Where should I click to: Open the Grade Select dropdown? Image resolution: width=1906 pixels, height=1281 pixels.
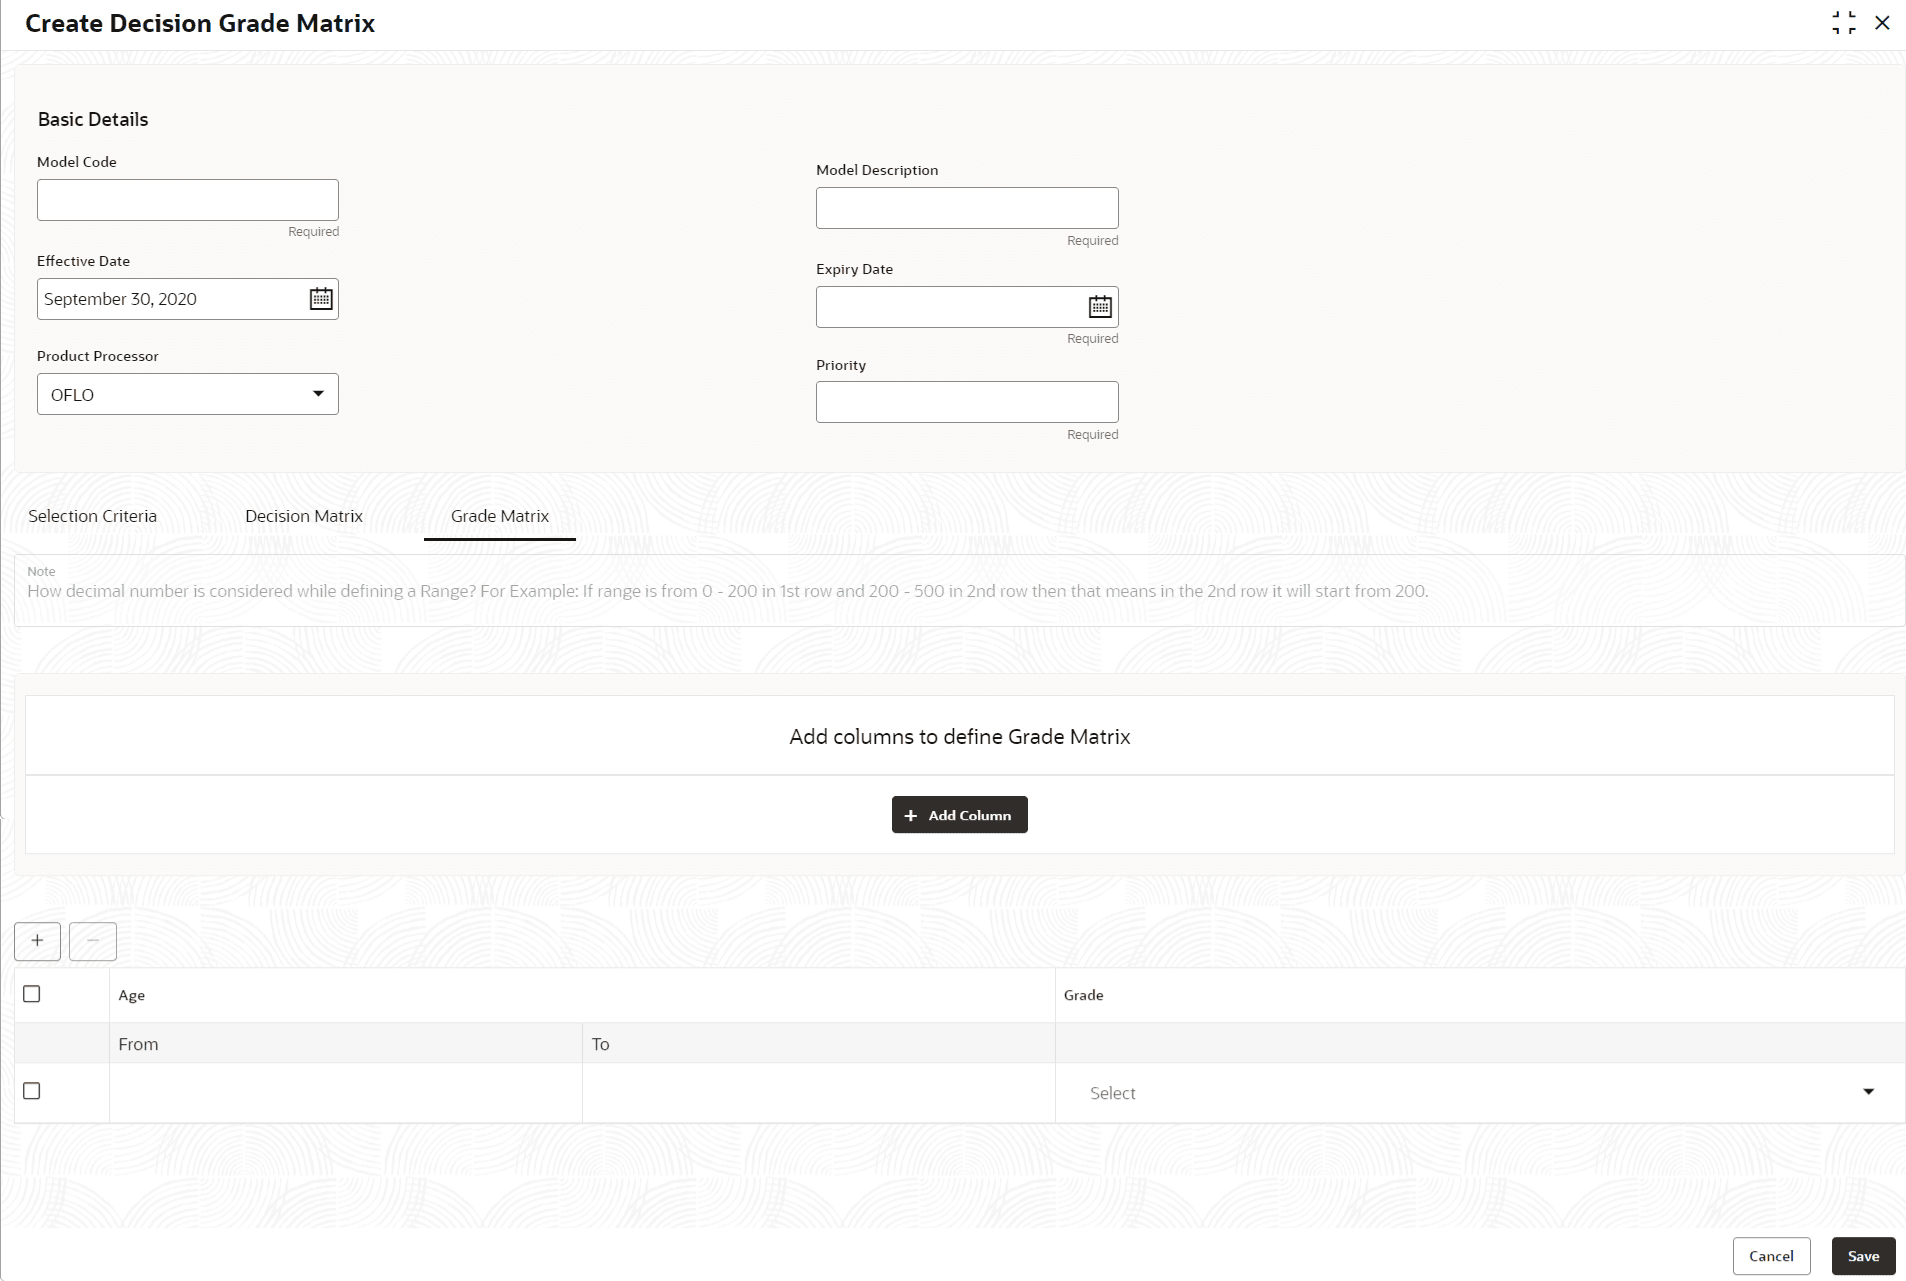click(x=1480, y=1093)
